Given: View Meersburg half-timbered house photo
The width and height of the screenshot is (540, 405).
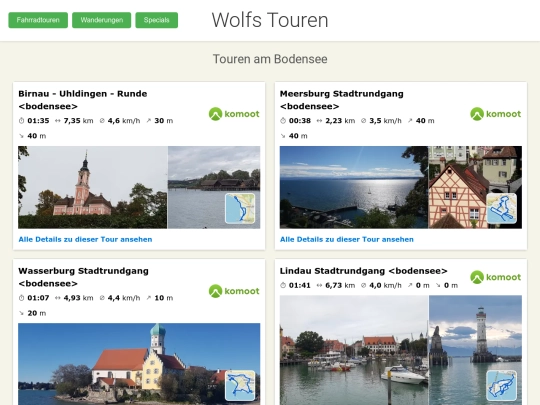Looking at the screenshot, I should point(475,187).
